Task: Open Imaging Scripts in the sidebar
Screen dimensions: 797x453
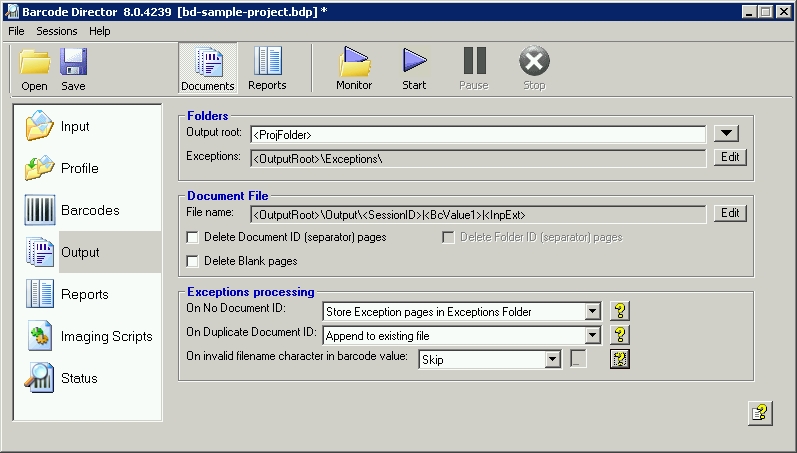Action: click(106, 337)
